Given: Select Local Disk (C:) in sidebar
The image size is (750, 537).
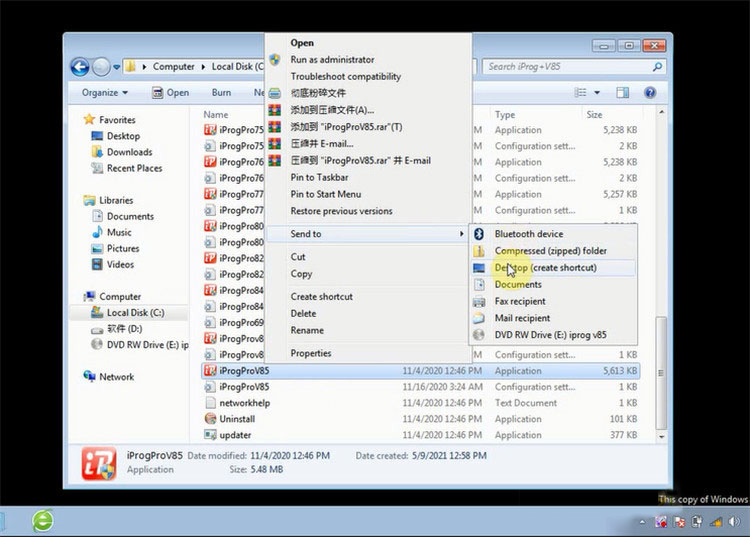Looking at the screenshot, I should [x=128, y=313].
